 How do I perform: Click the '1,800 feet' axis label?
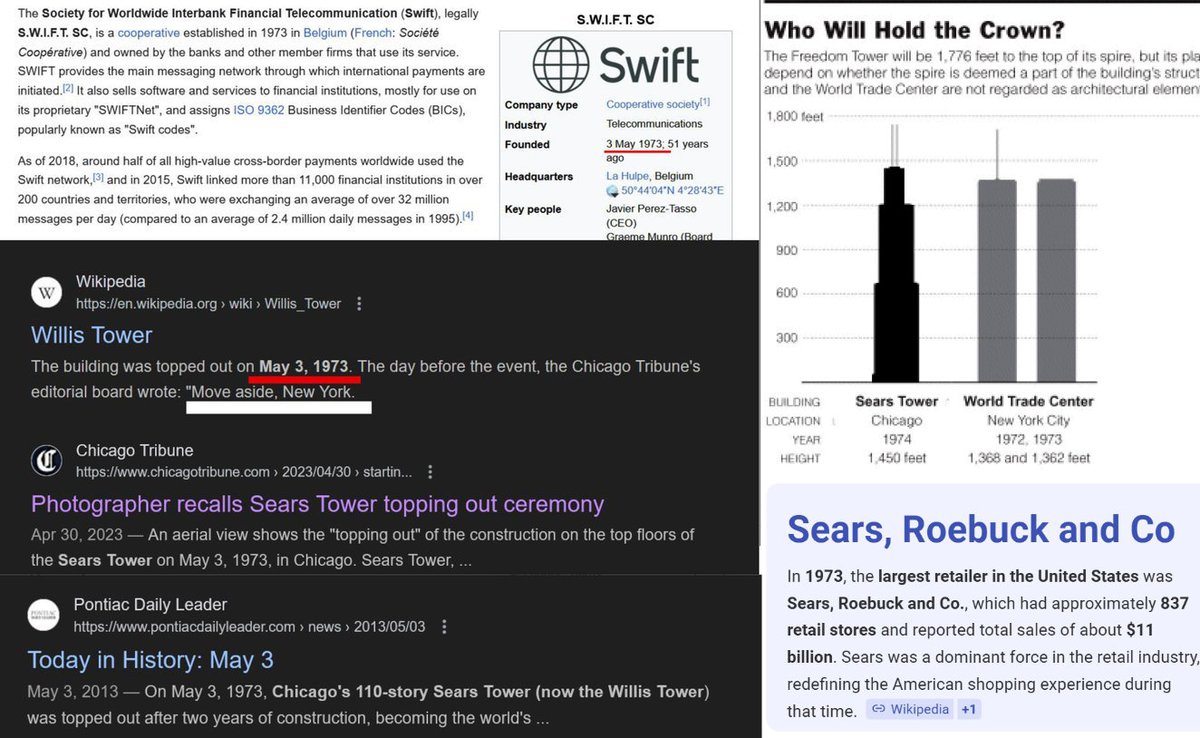pyautogui.click(x=795, y=117)
